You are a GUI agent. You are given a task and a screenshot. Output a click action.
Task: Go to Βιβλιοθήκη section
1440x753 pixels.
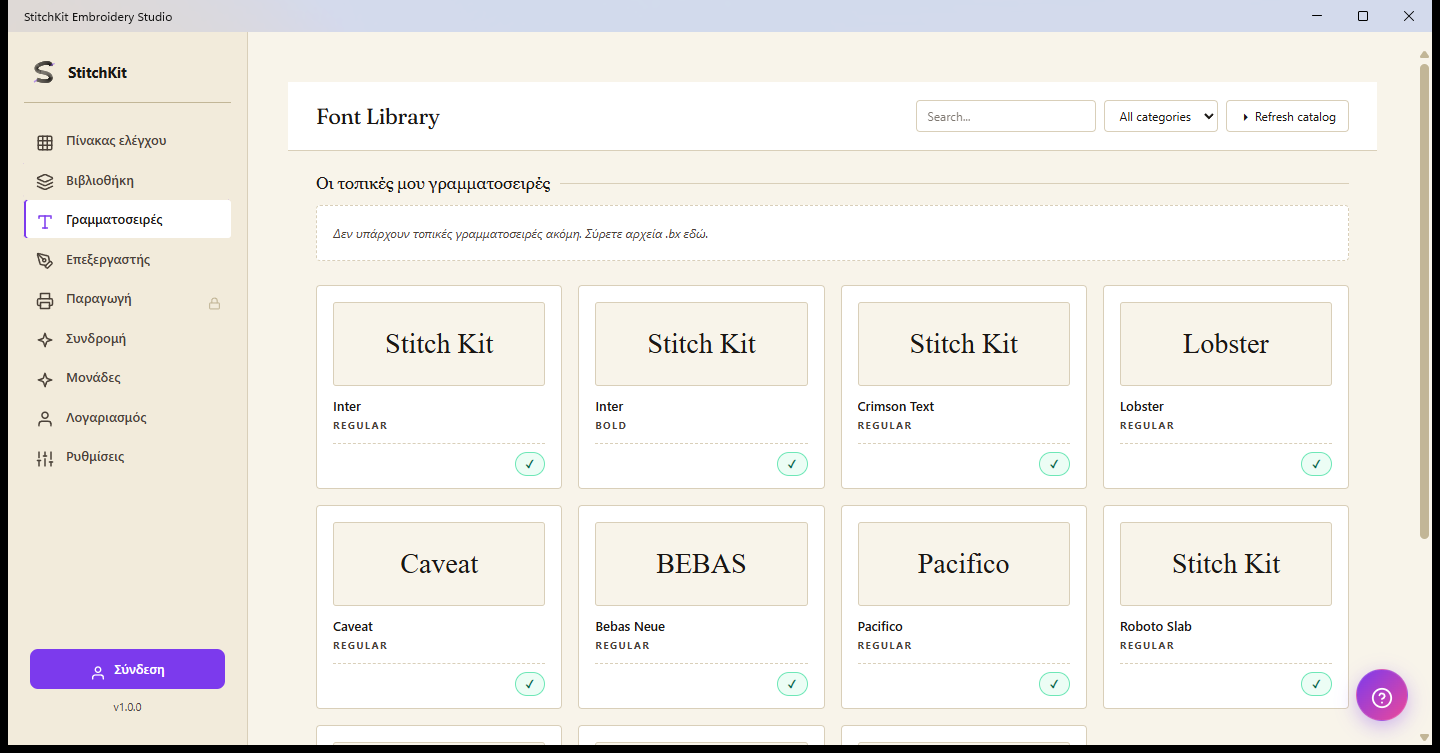point(128,180)
